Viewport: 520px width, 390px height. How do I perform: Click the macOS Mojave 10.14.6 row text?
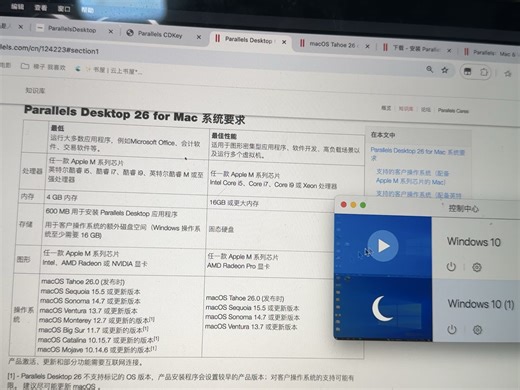pos(97,349)
